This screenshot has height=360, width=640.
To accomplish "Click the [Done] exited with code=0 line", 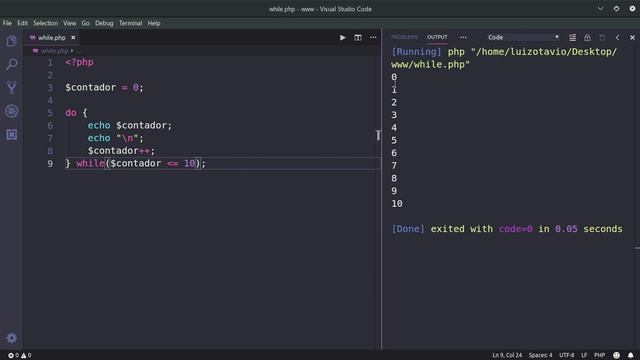I will click(x=507, y=229).
